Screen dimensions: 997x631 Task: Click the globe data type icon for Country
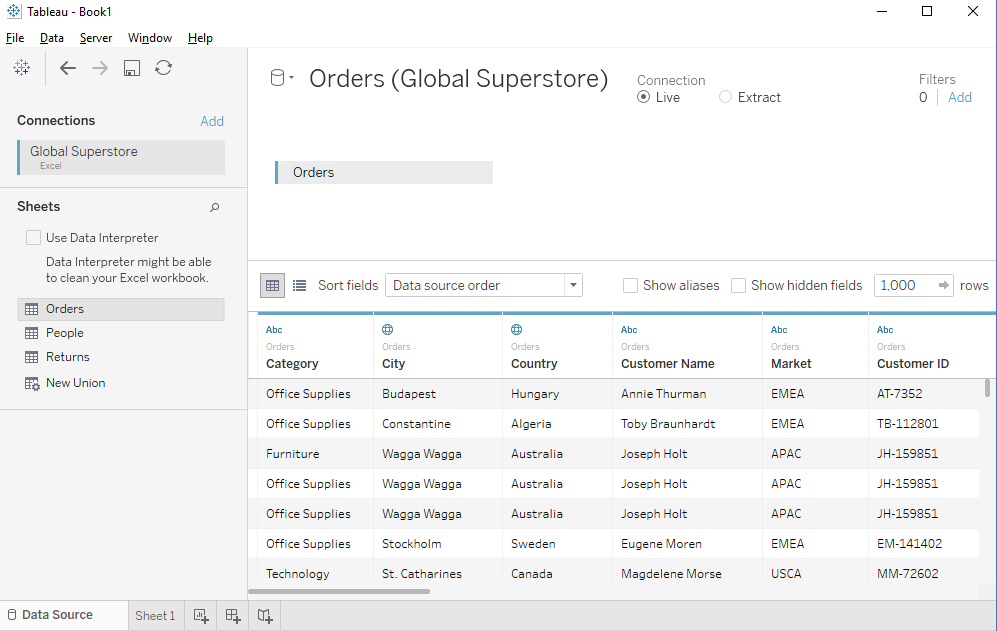click(516, 329)
